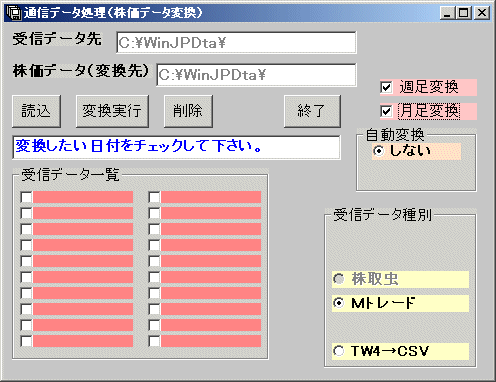Viewport: 496px width, 382px height.
Task: Click the message box reading 変換したい日付をチェックして下さい。
Action: pos(176,147)
